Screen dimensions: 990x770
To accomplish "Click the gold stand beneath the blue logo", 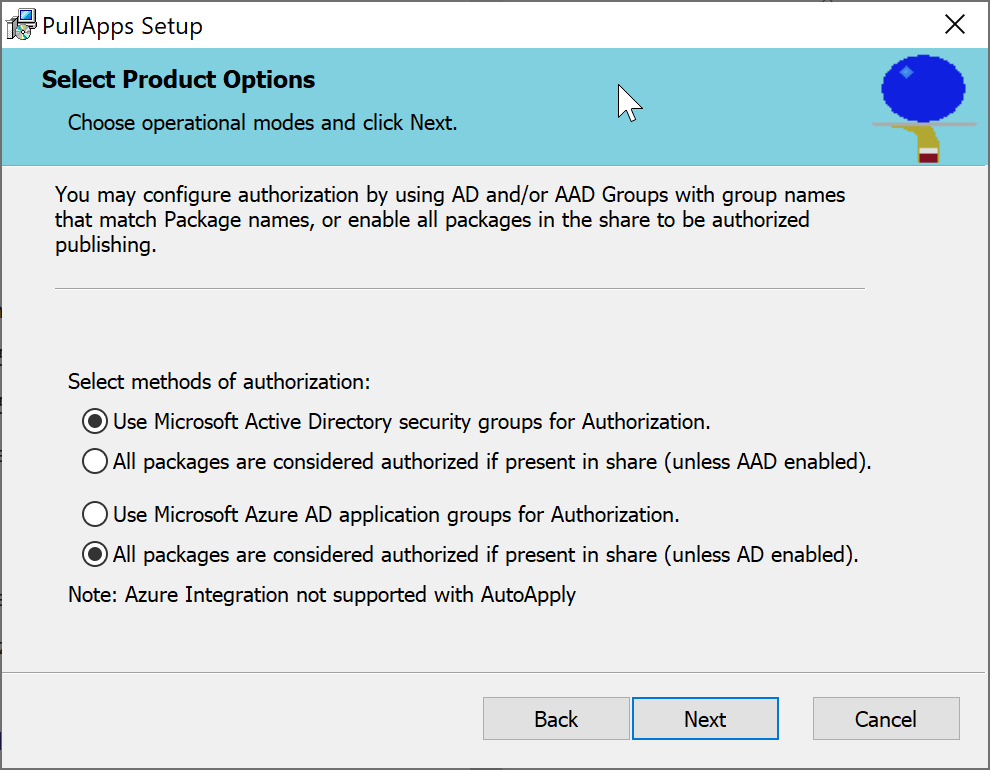I will point(925,143).
